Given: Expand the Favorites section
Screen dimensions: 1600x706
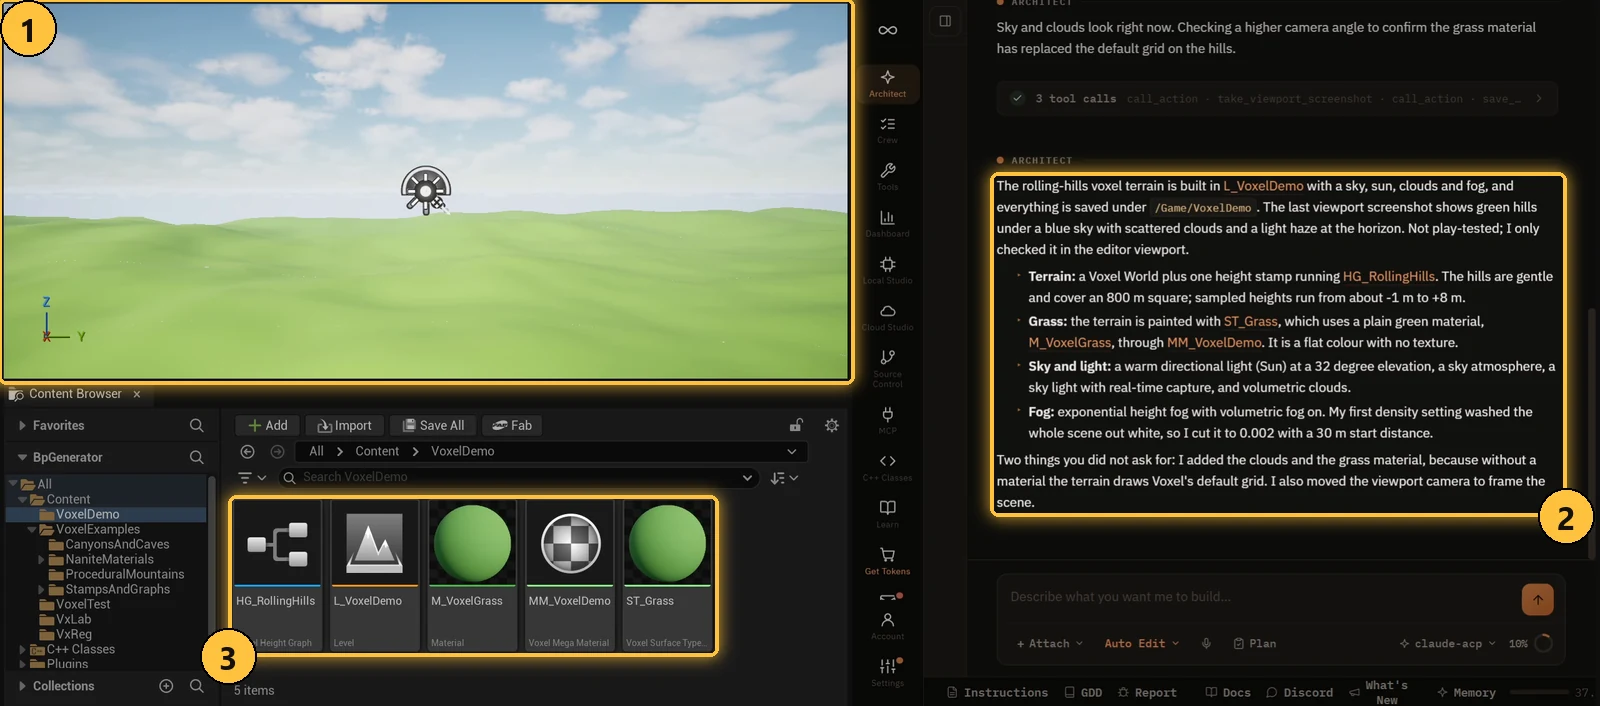Looking at the screenshot, I should click(x=22, y=425).
